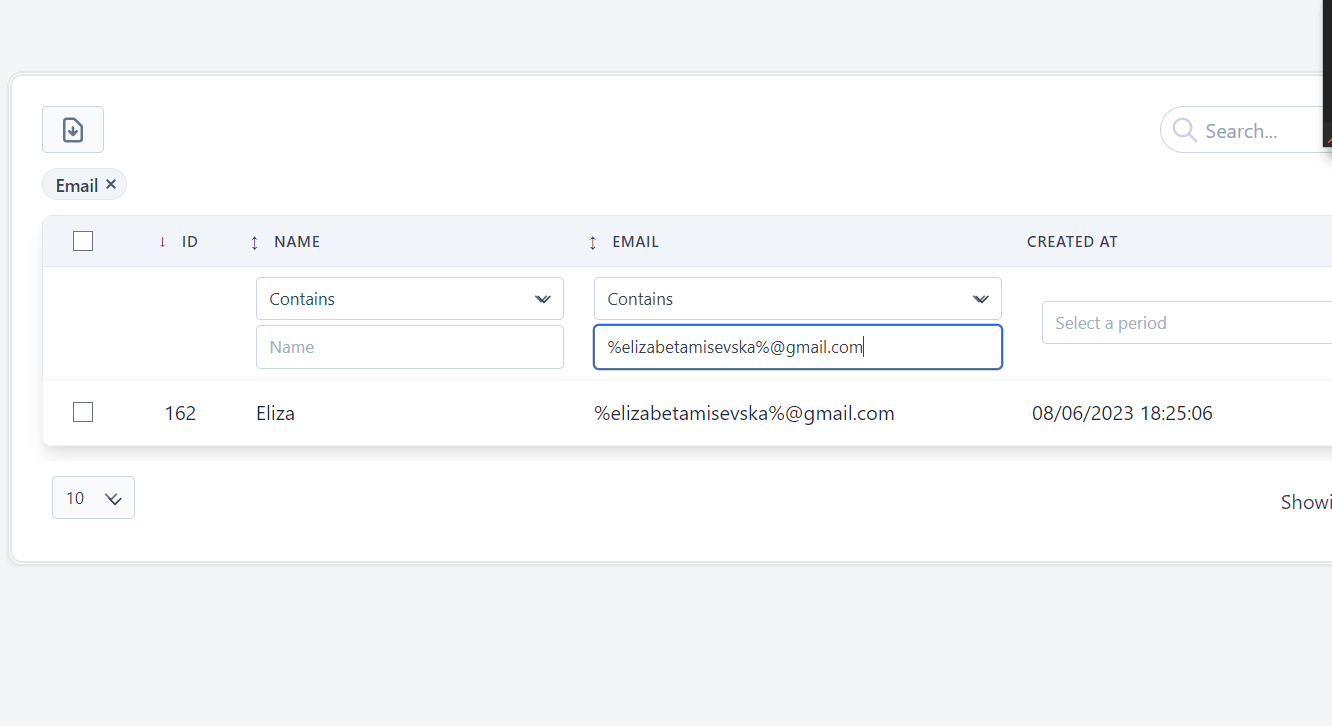Click inside the Search... text box
Screen dimensions: 1332x726
tap(1260, 131)
